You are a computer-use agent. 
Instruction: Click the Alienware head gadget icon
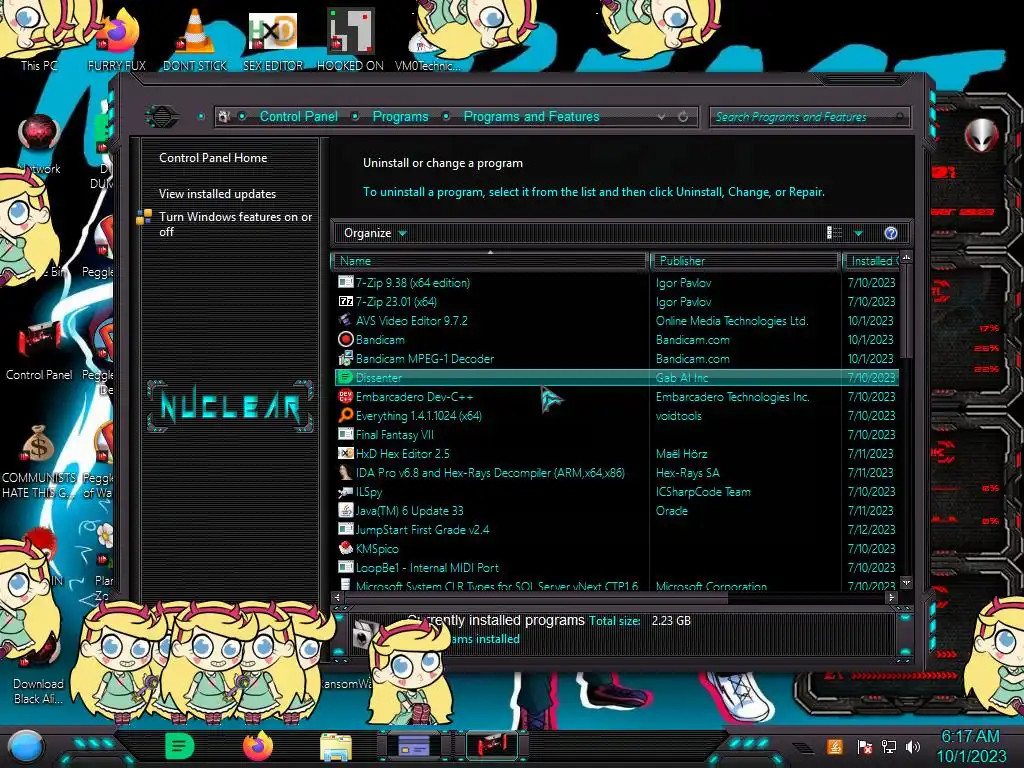tap(982, 135)
